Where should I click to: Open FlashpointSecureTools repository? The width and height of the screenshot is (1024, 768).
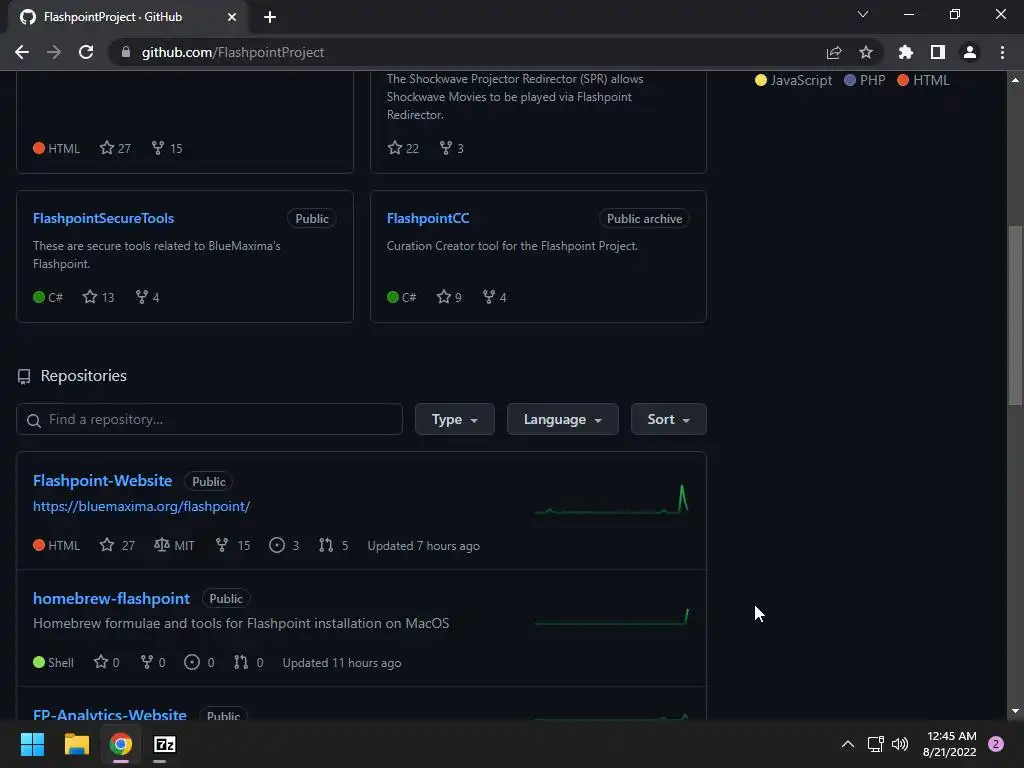pos(103,218)
